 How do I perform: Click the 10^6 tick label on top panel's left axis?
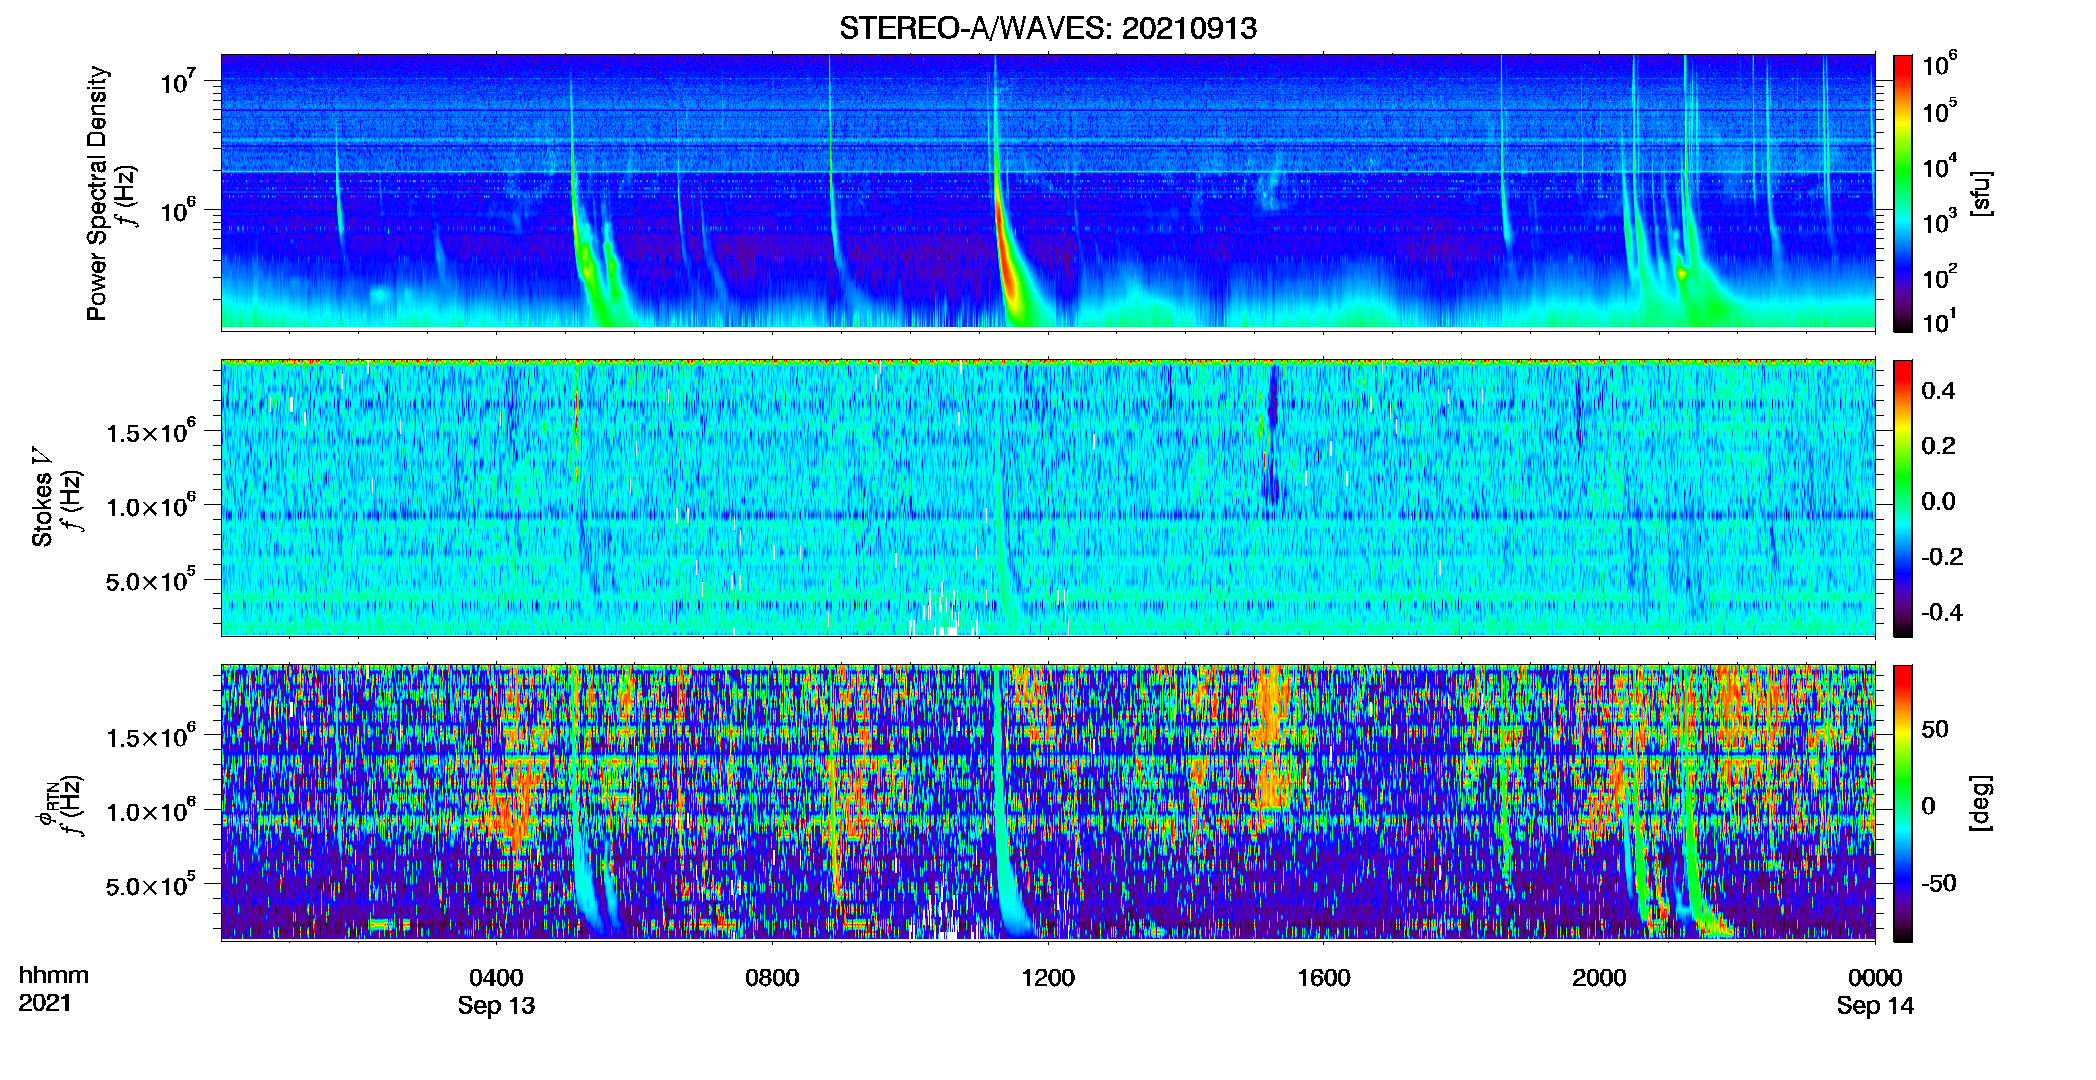(x=178, y=210)
